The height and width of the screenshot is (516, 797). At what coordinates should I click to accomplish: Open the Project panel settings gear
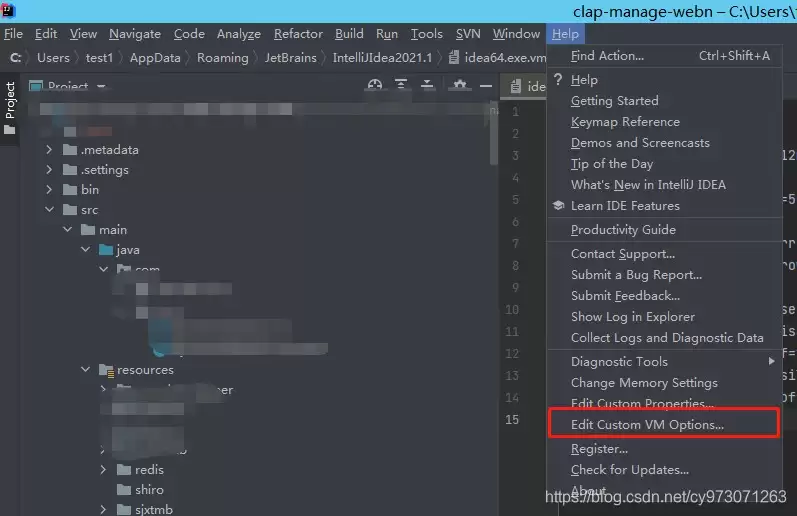tap(459, 85)
